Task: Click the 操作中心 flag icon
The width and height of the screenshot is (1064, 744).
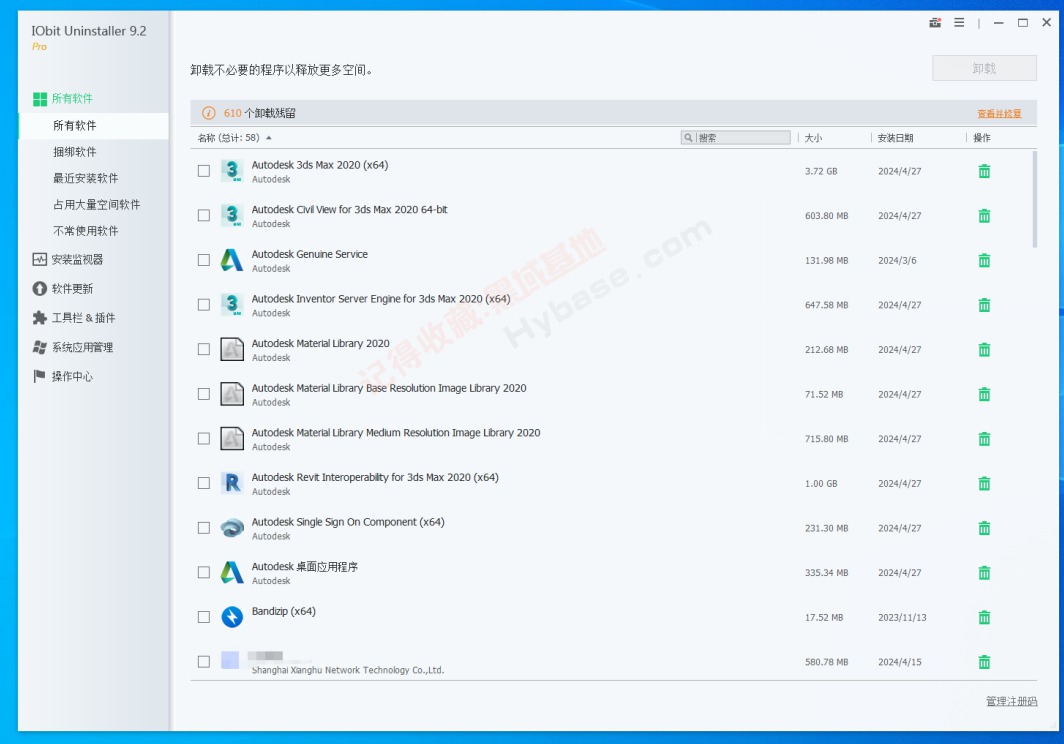Action: (x=39, y=376)
